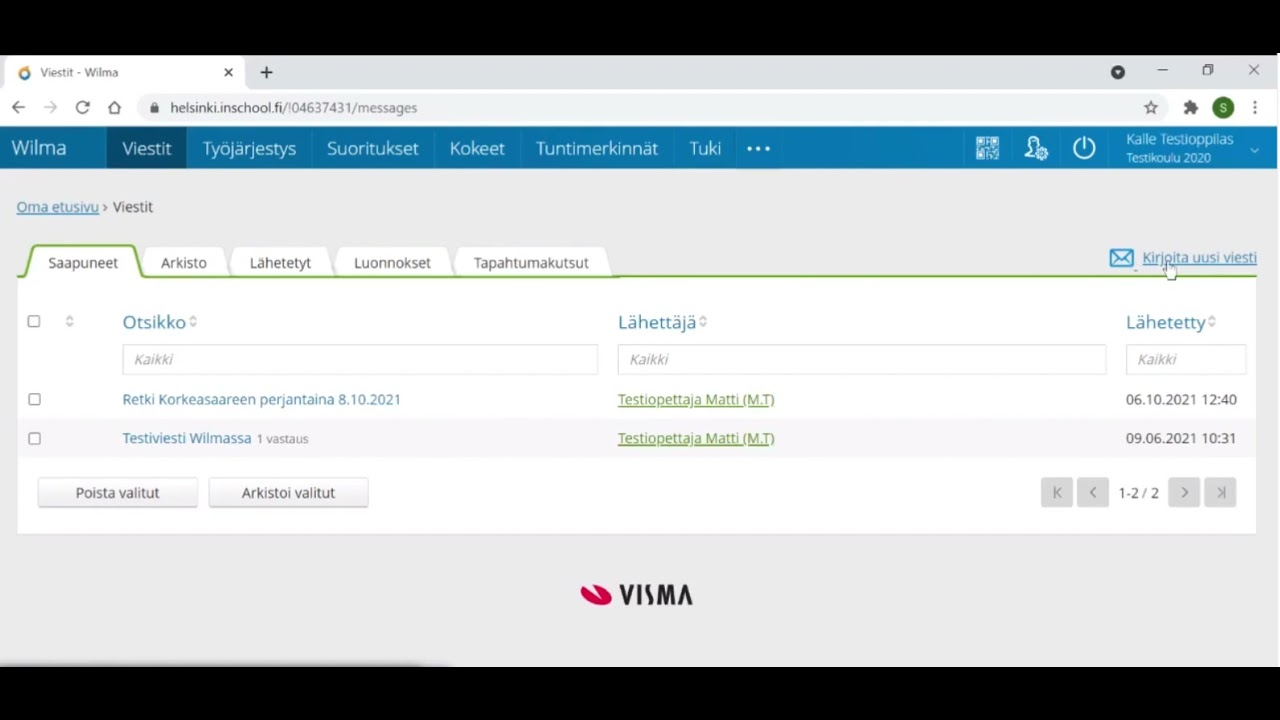Bookmark this page with star icon
This screenshot has width=1280, height=720.
coord(1151,108)
